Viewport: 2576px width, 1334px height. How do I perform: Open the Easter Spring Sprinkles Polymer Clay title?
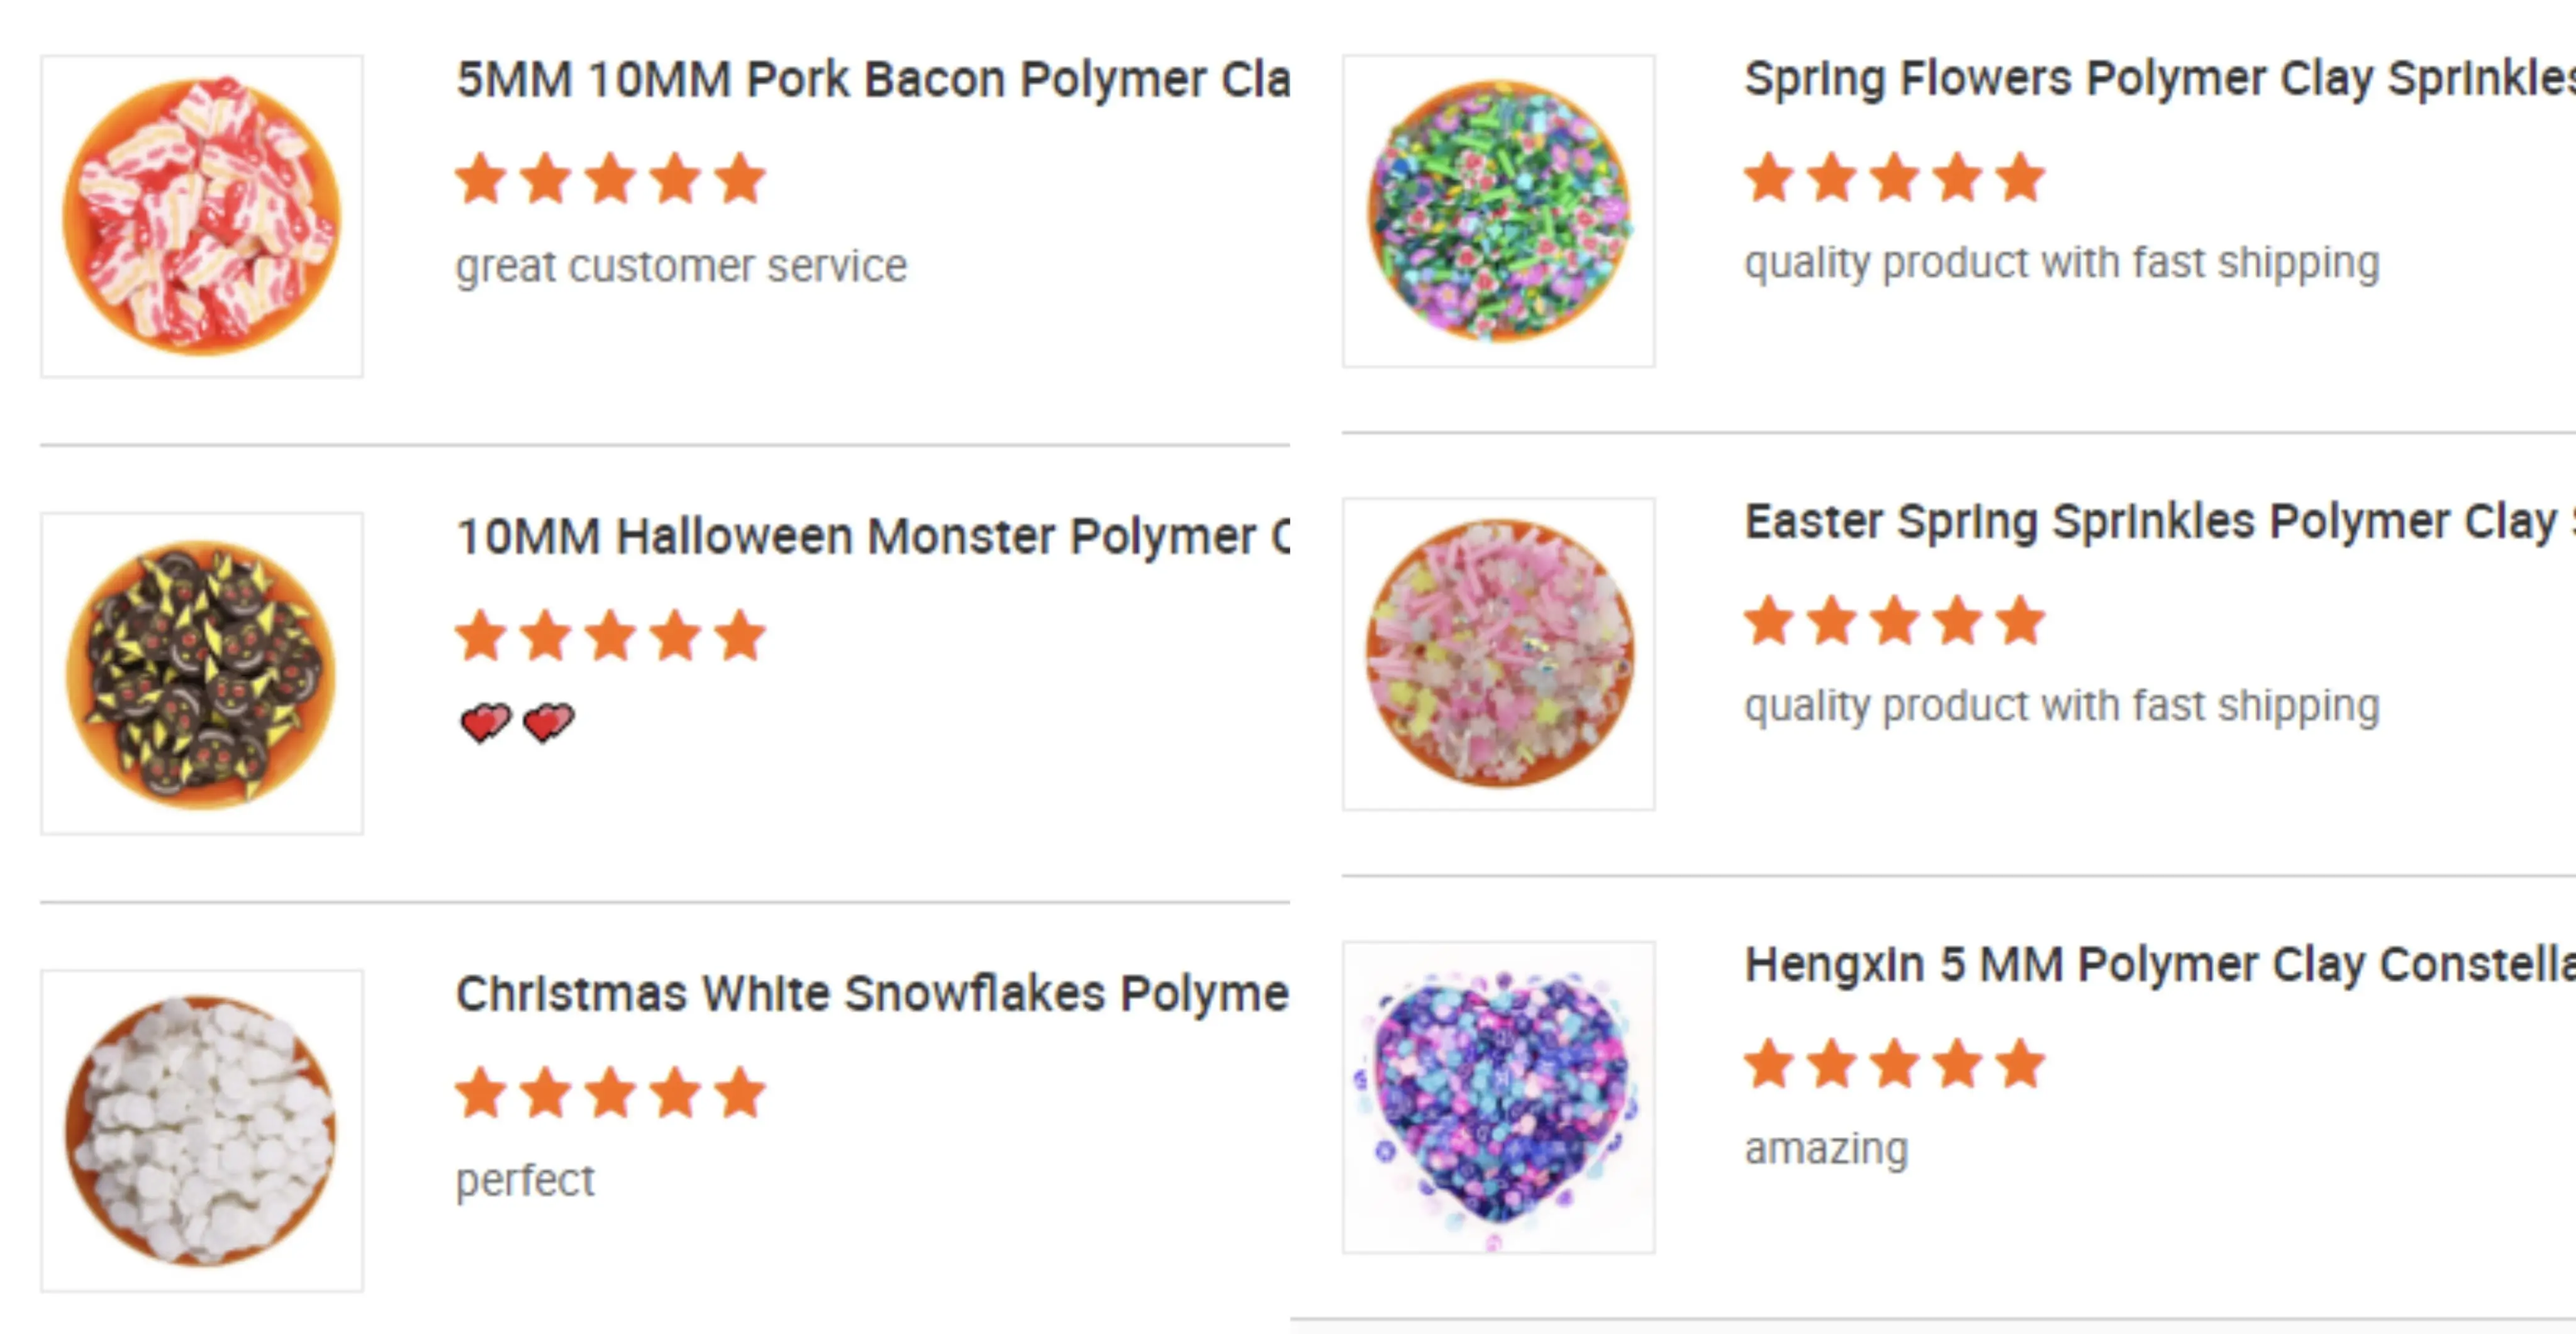(x=2158, y=522)
